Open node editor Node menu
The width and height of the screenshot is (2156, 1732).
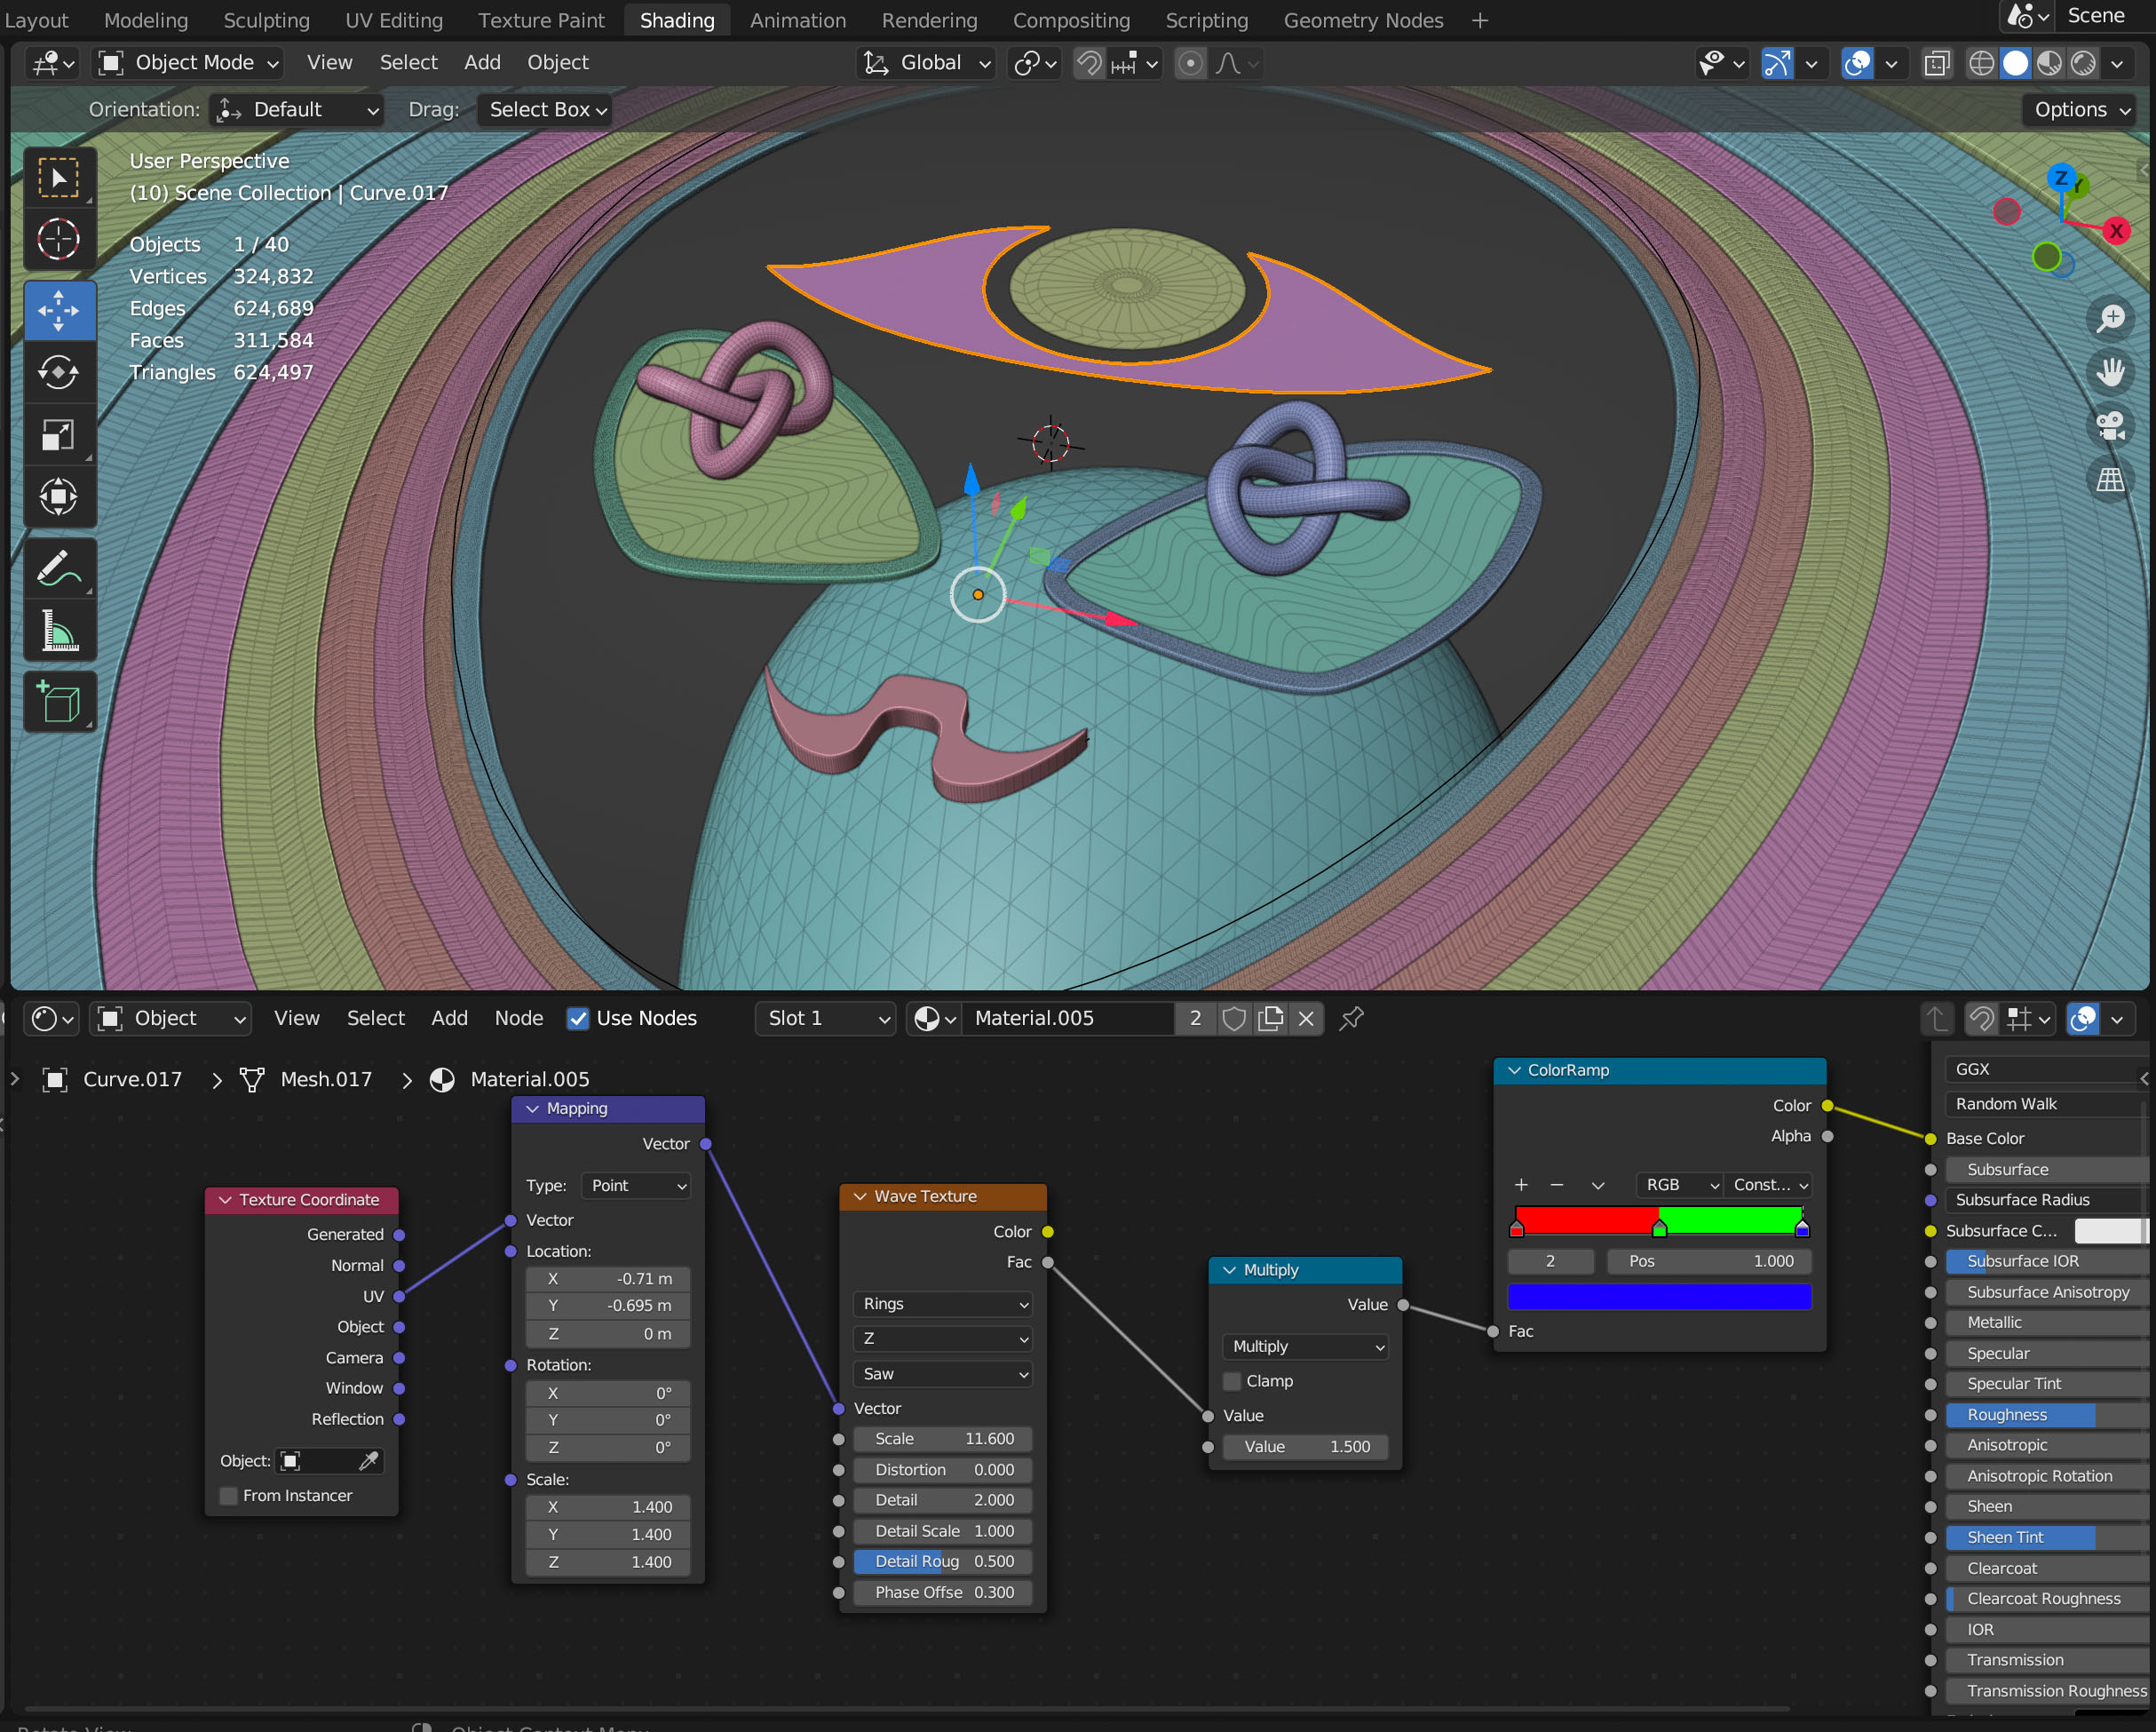tap(518, 1018)
